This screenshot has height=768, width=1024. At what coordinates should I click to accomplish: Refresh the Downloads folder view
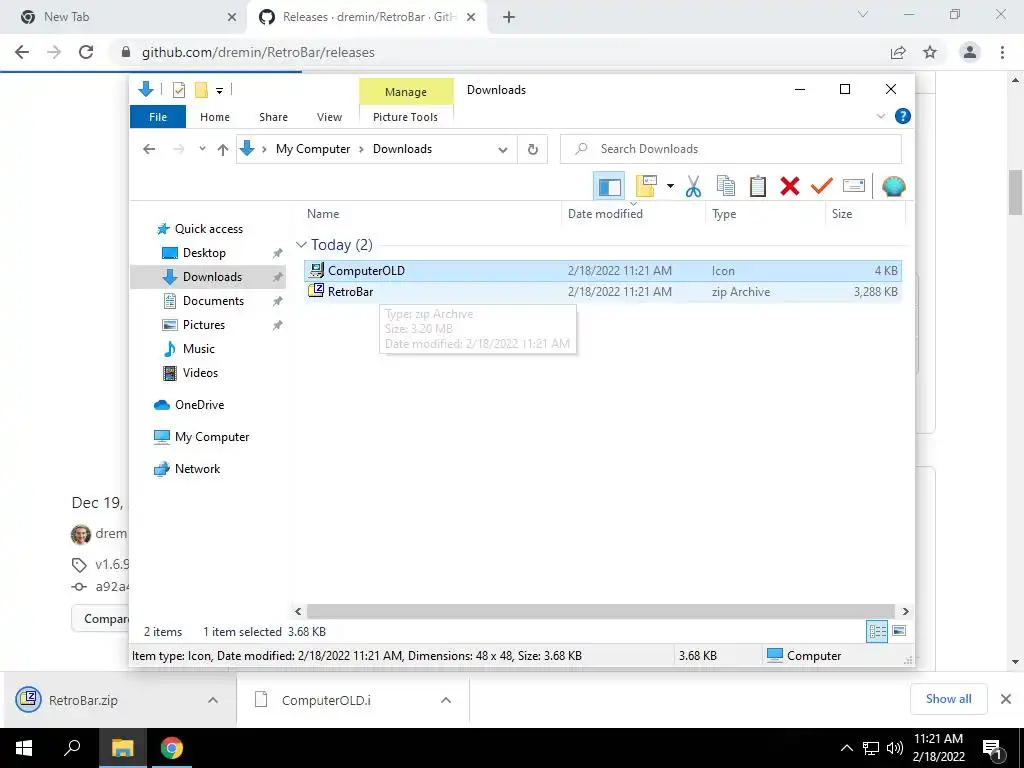[533, 150]
